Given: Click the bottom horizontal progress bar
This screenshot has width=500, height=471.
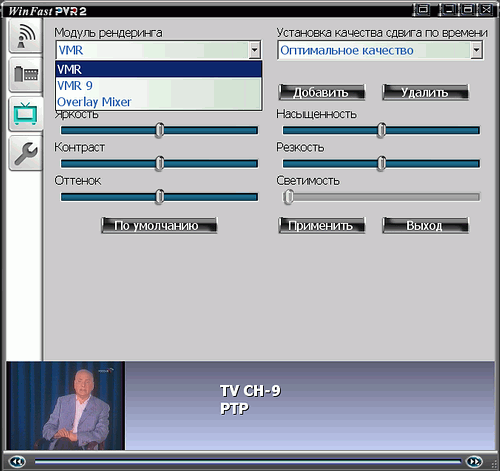Looking at the screenshot, I should (x=248, y=461).
